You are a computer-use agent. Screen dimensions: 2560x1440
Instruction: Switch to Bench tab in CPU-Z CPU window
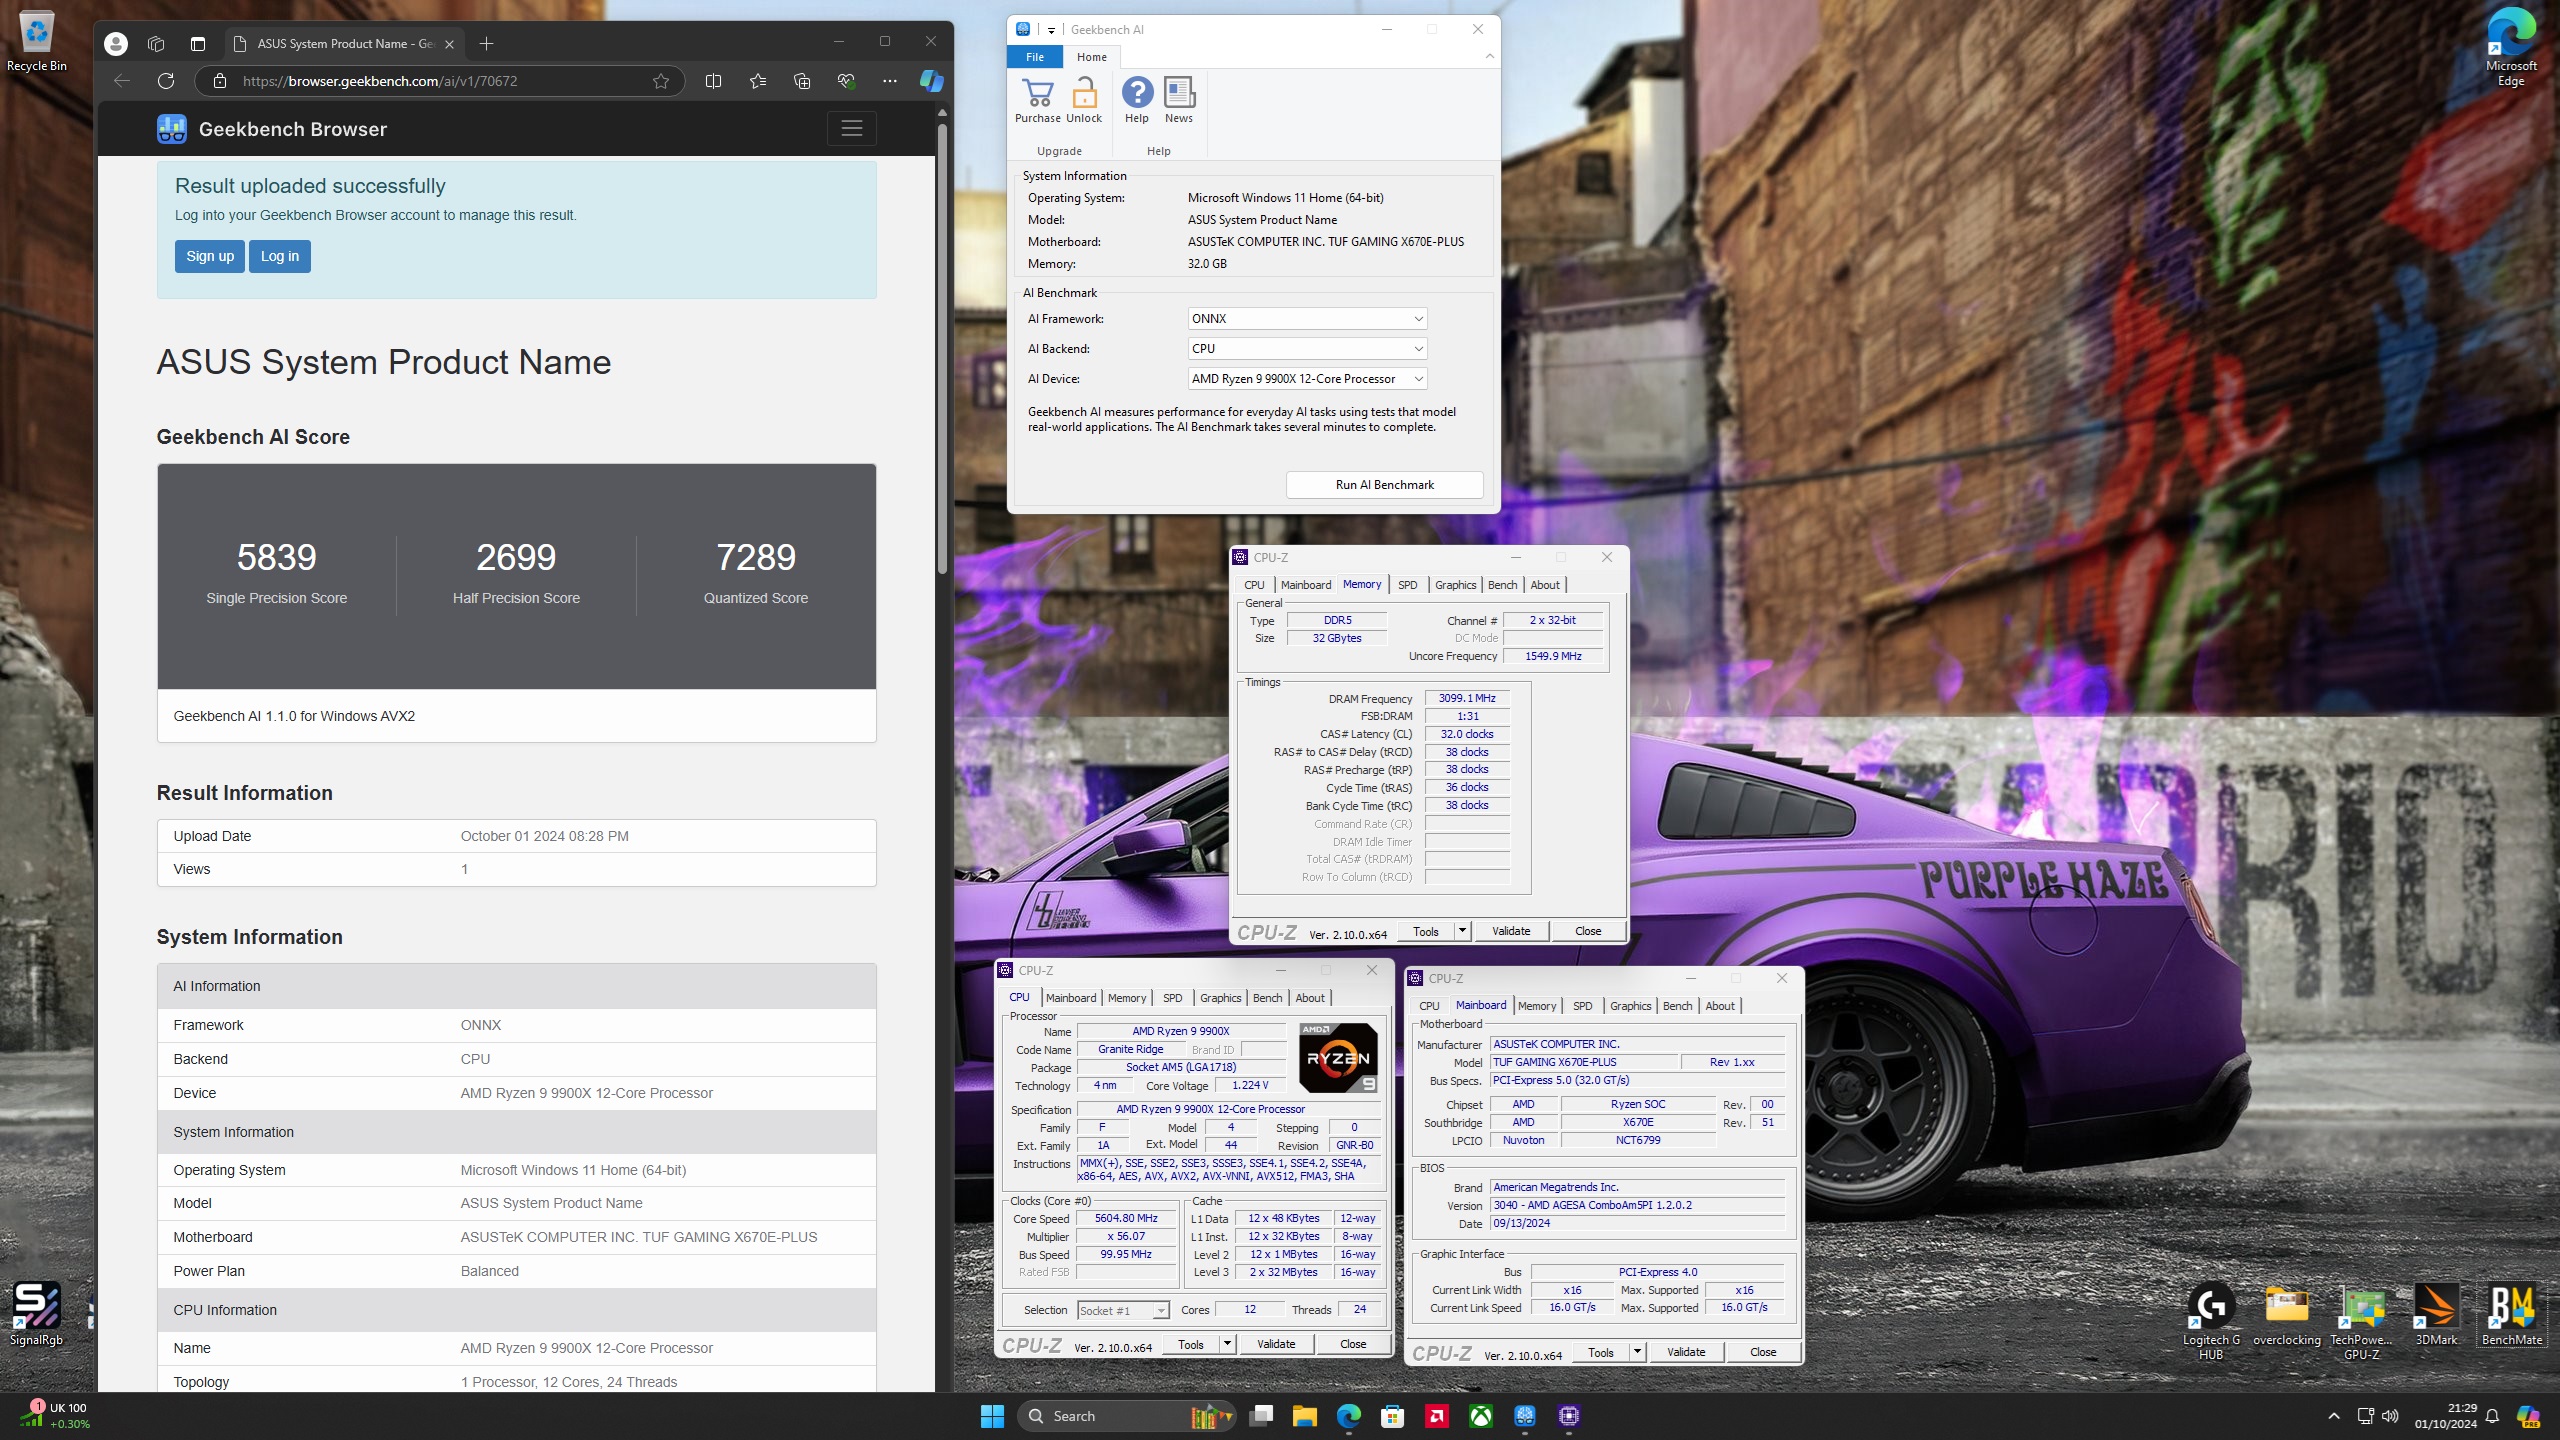[1267, 998]
